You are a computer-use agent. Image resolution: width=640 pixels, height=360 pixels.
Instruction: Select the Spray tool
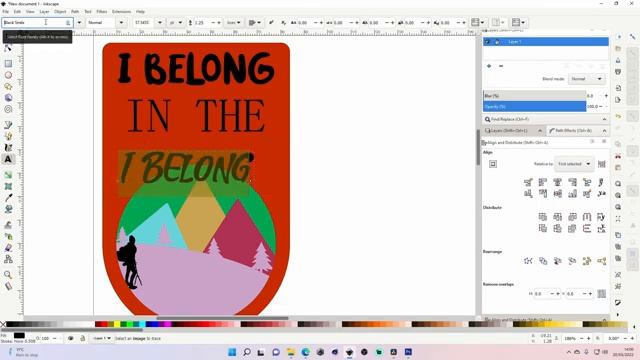pos(8,236)
